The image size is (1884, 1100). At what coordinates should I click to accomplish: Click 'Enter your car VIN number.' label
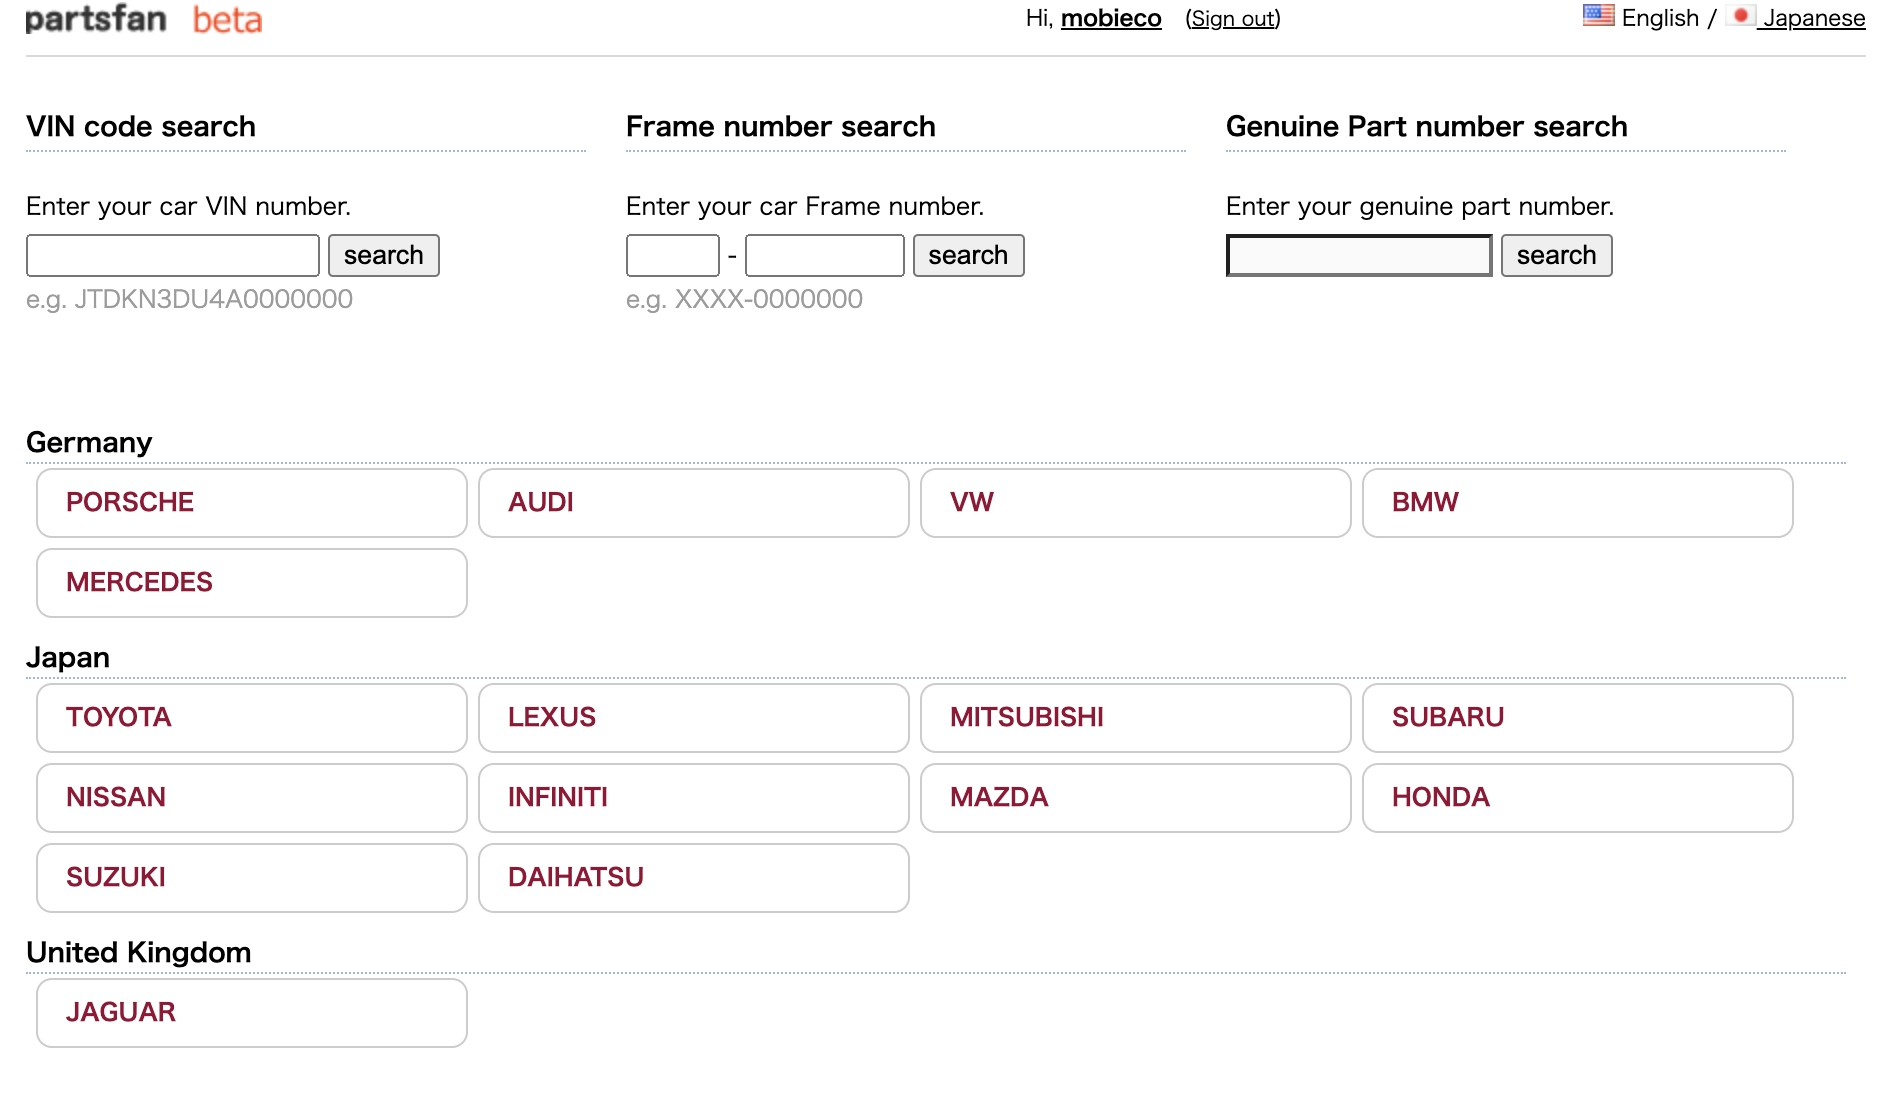tap(188, 206)
